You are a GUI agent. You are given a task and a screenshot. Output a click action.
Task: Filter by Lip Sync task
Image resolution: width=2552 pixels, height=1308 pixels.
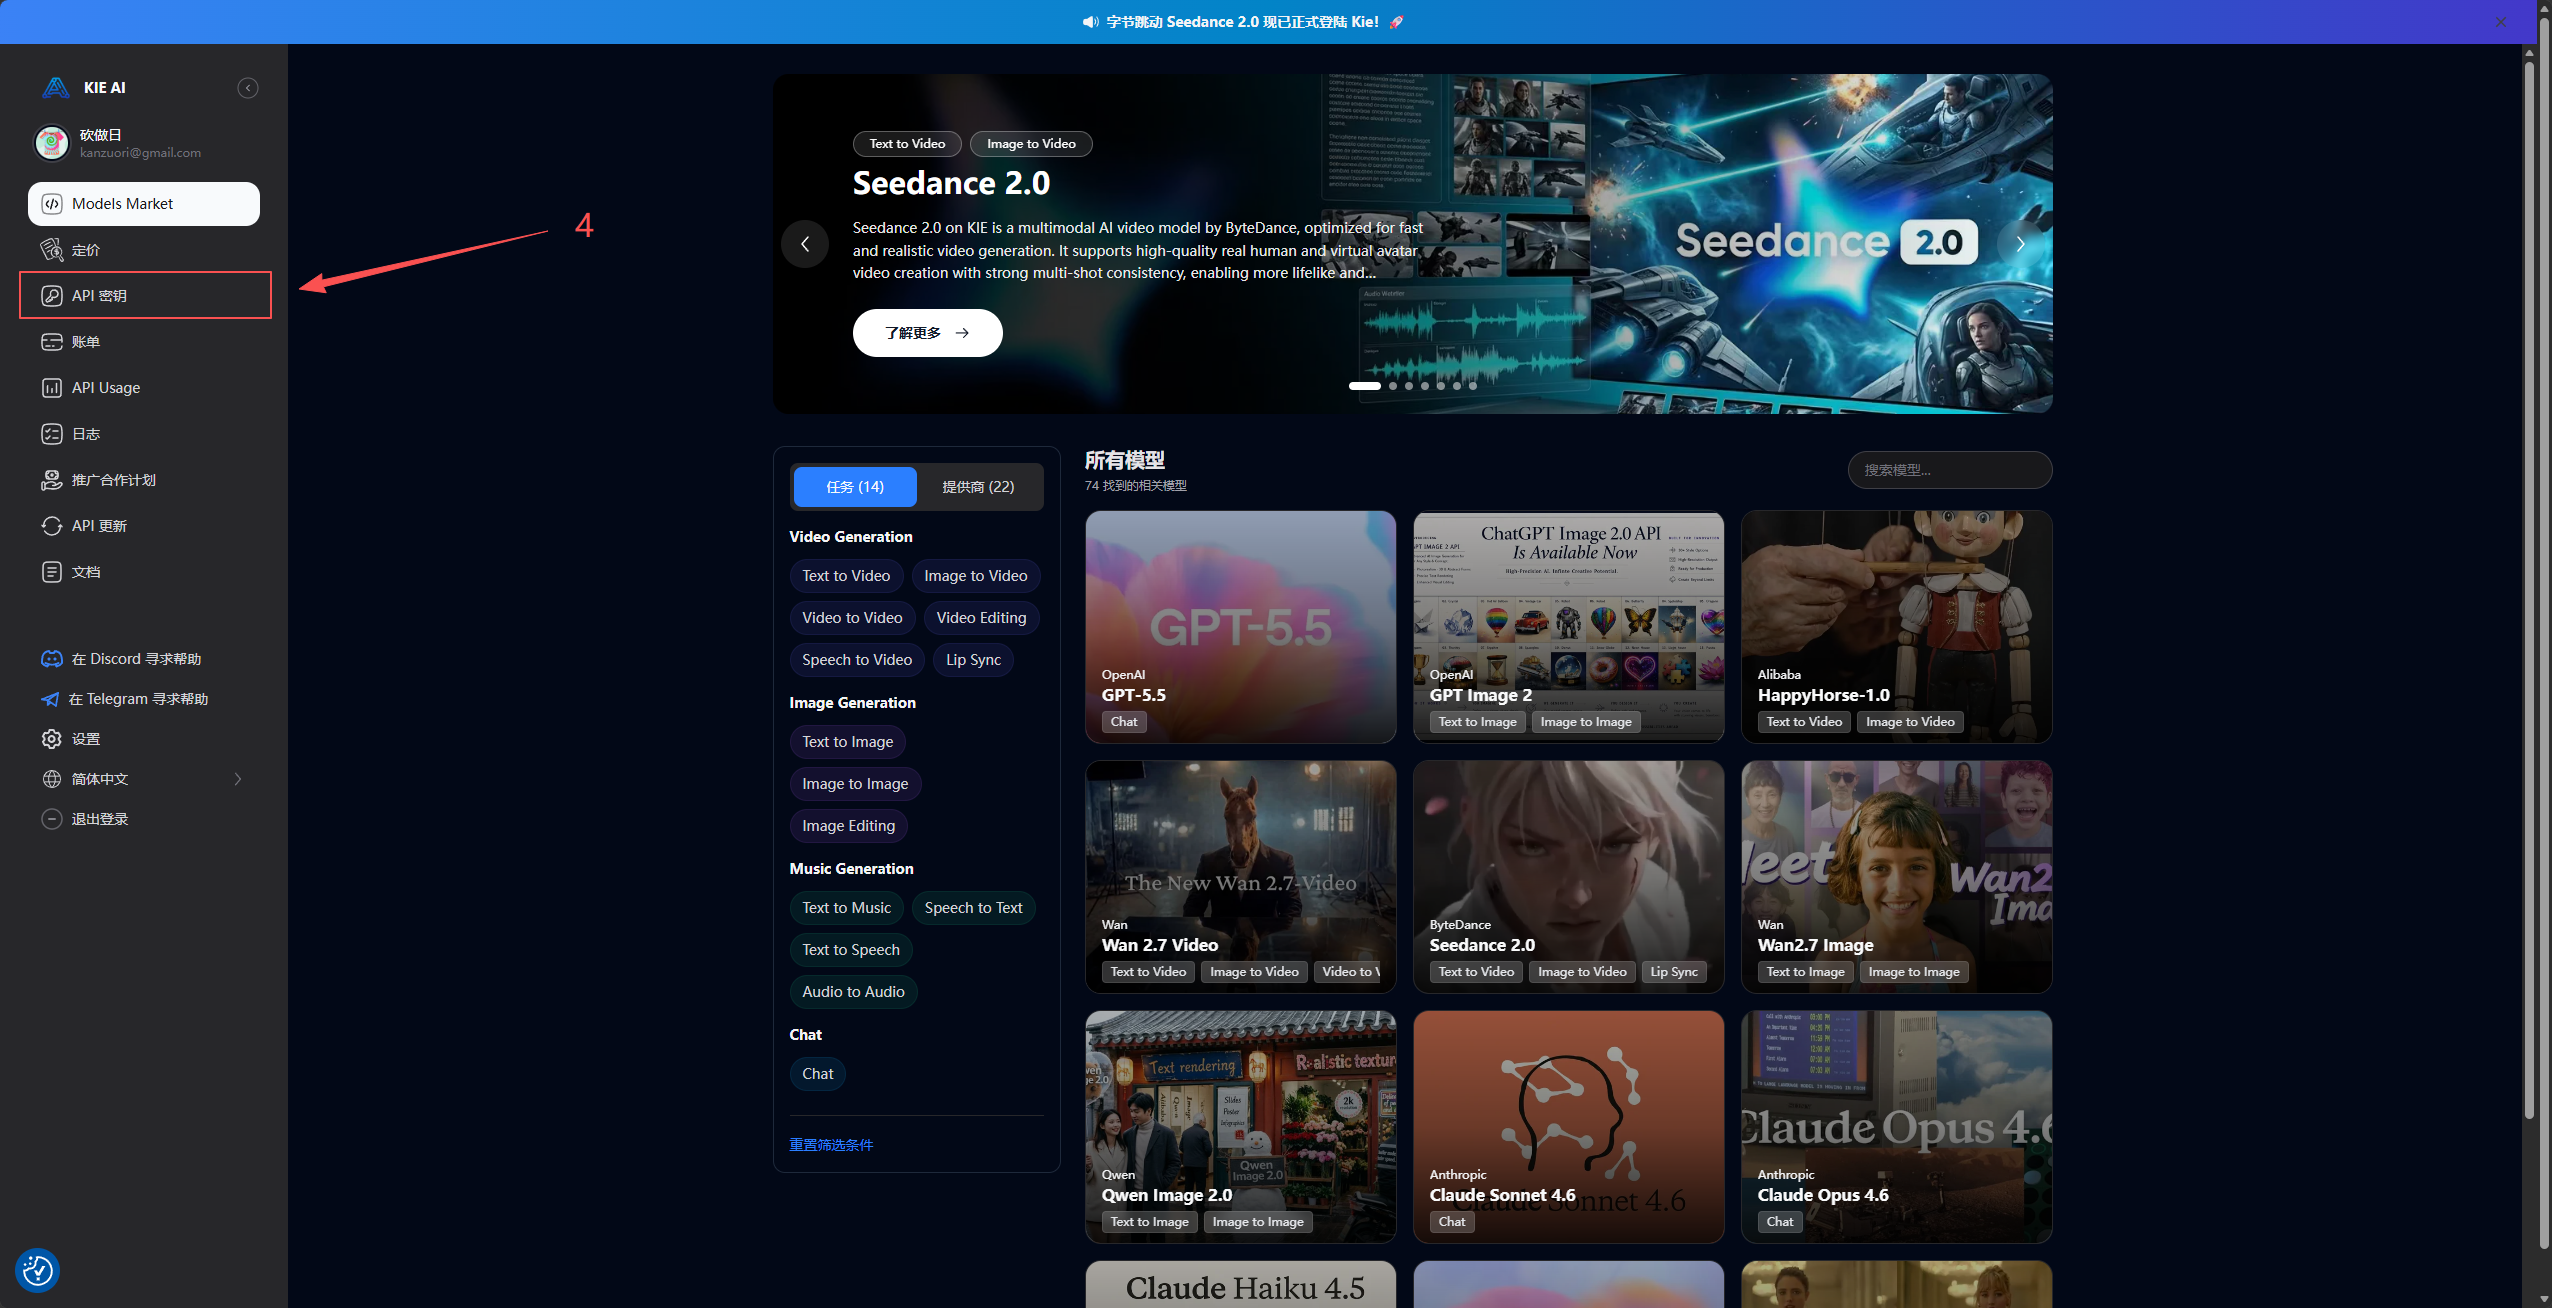point(973,660)
